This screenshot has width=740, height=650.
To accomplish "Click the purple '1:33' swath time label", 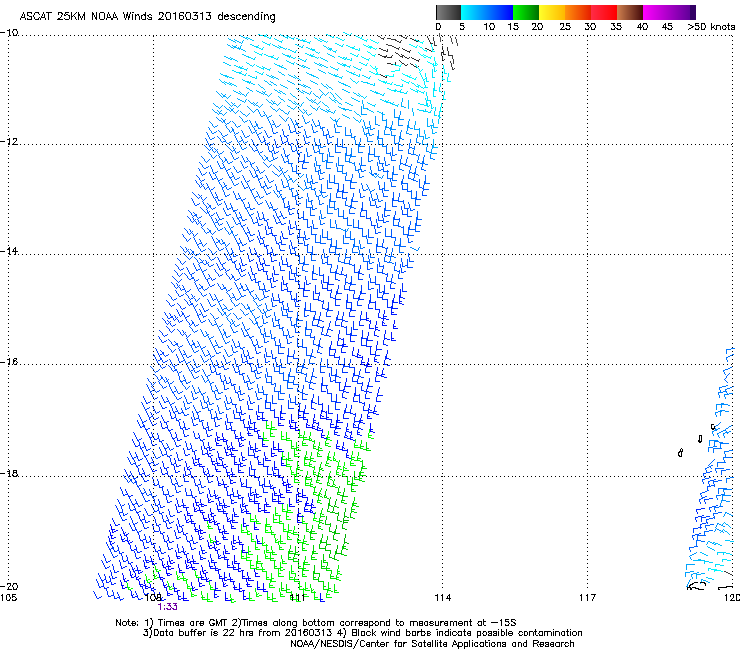I will coord(168,607).
